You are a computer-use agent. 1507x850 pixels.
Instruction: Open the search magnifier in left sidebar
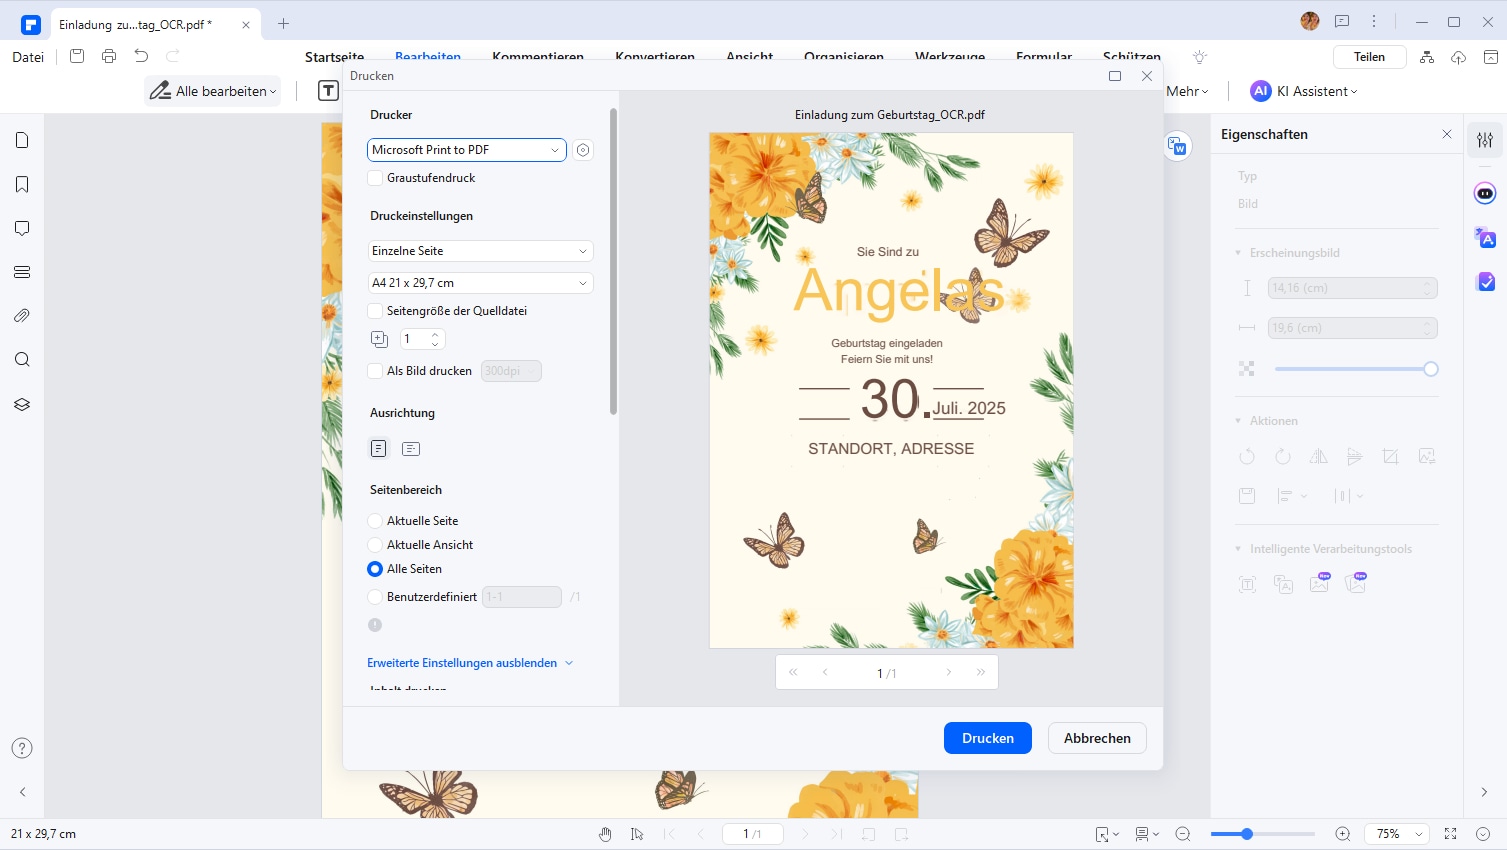click(22, 359)
